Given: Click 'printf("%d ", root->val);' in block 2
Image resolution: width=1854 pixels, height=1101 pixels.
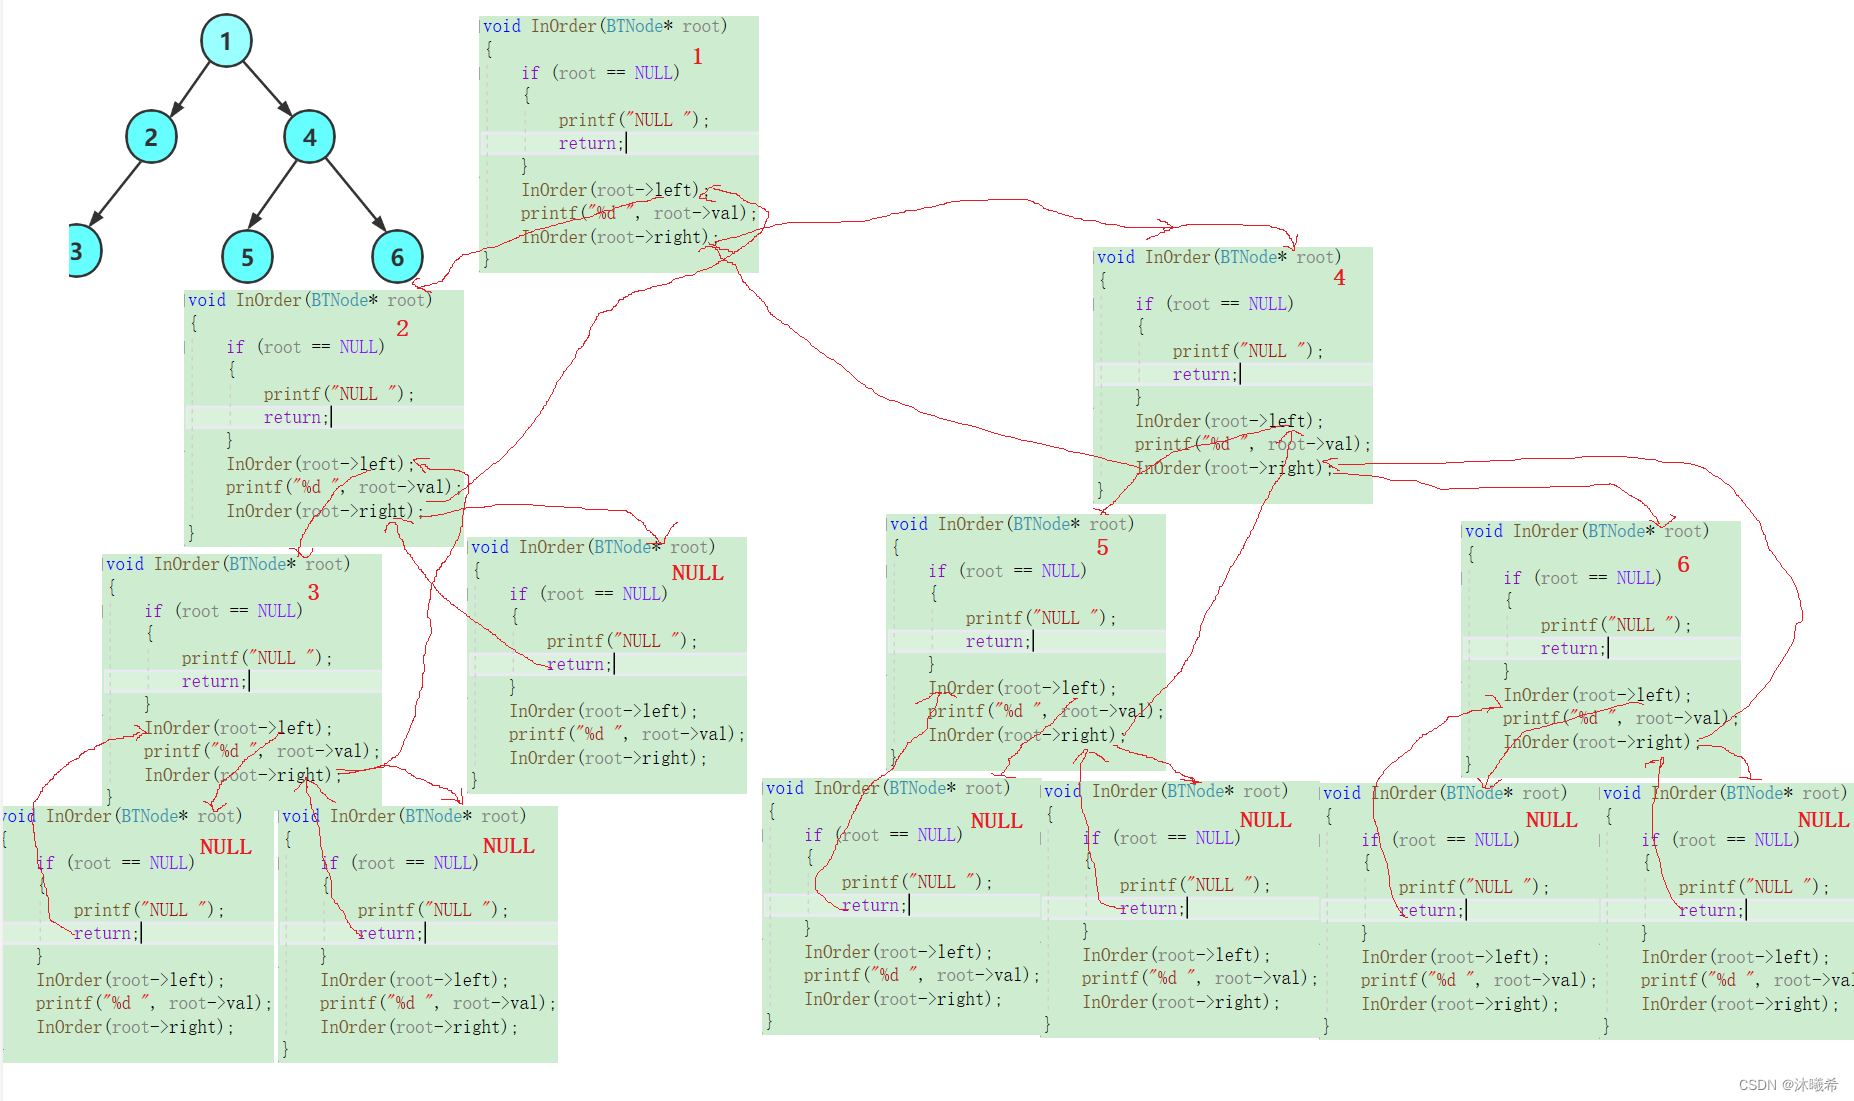Looking at the screenshot, I should point(344,487).
